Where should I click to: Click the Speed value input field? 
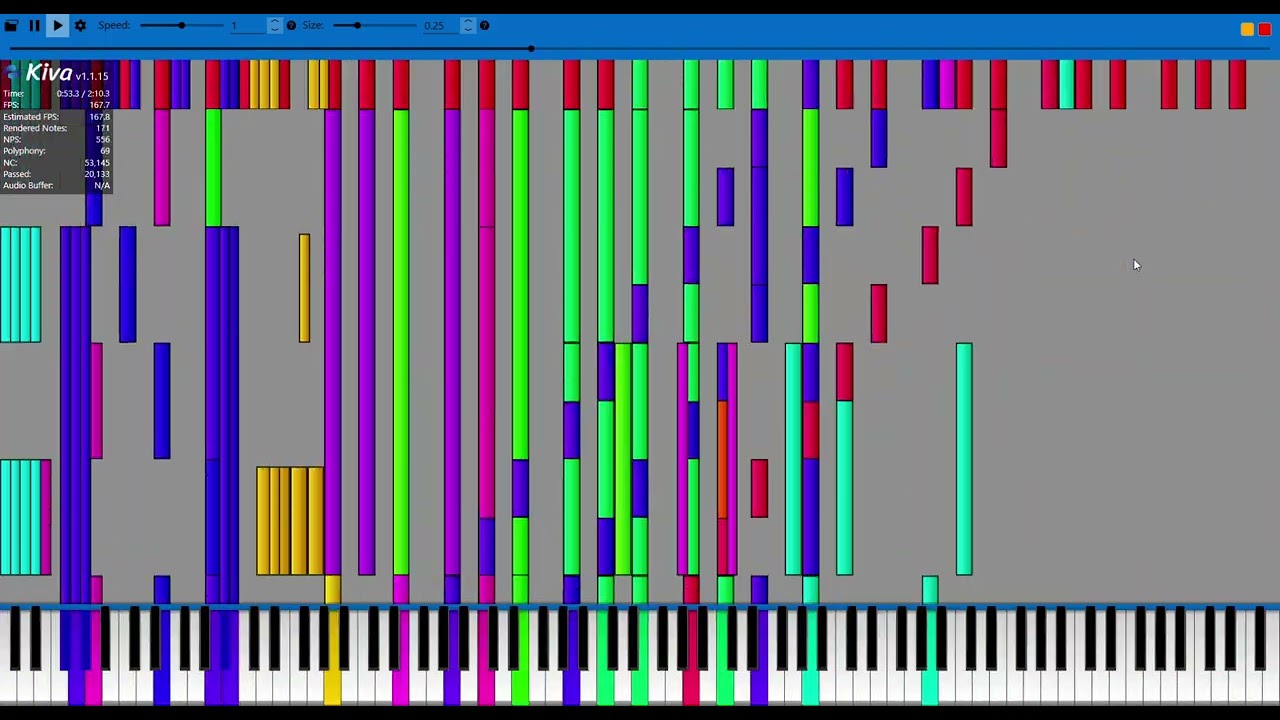[x=247, y=26]
